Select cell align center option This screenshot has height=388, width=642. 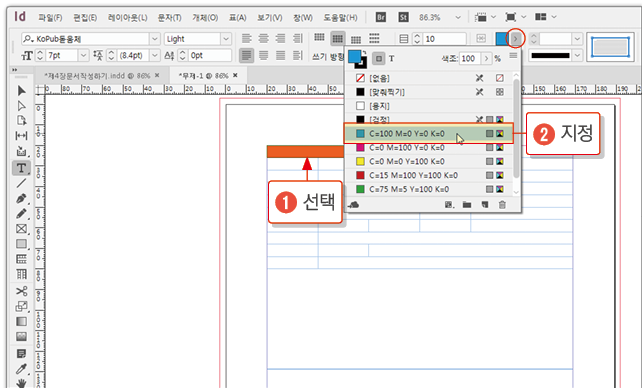[x=337, y=38]
